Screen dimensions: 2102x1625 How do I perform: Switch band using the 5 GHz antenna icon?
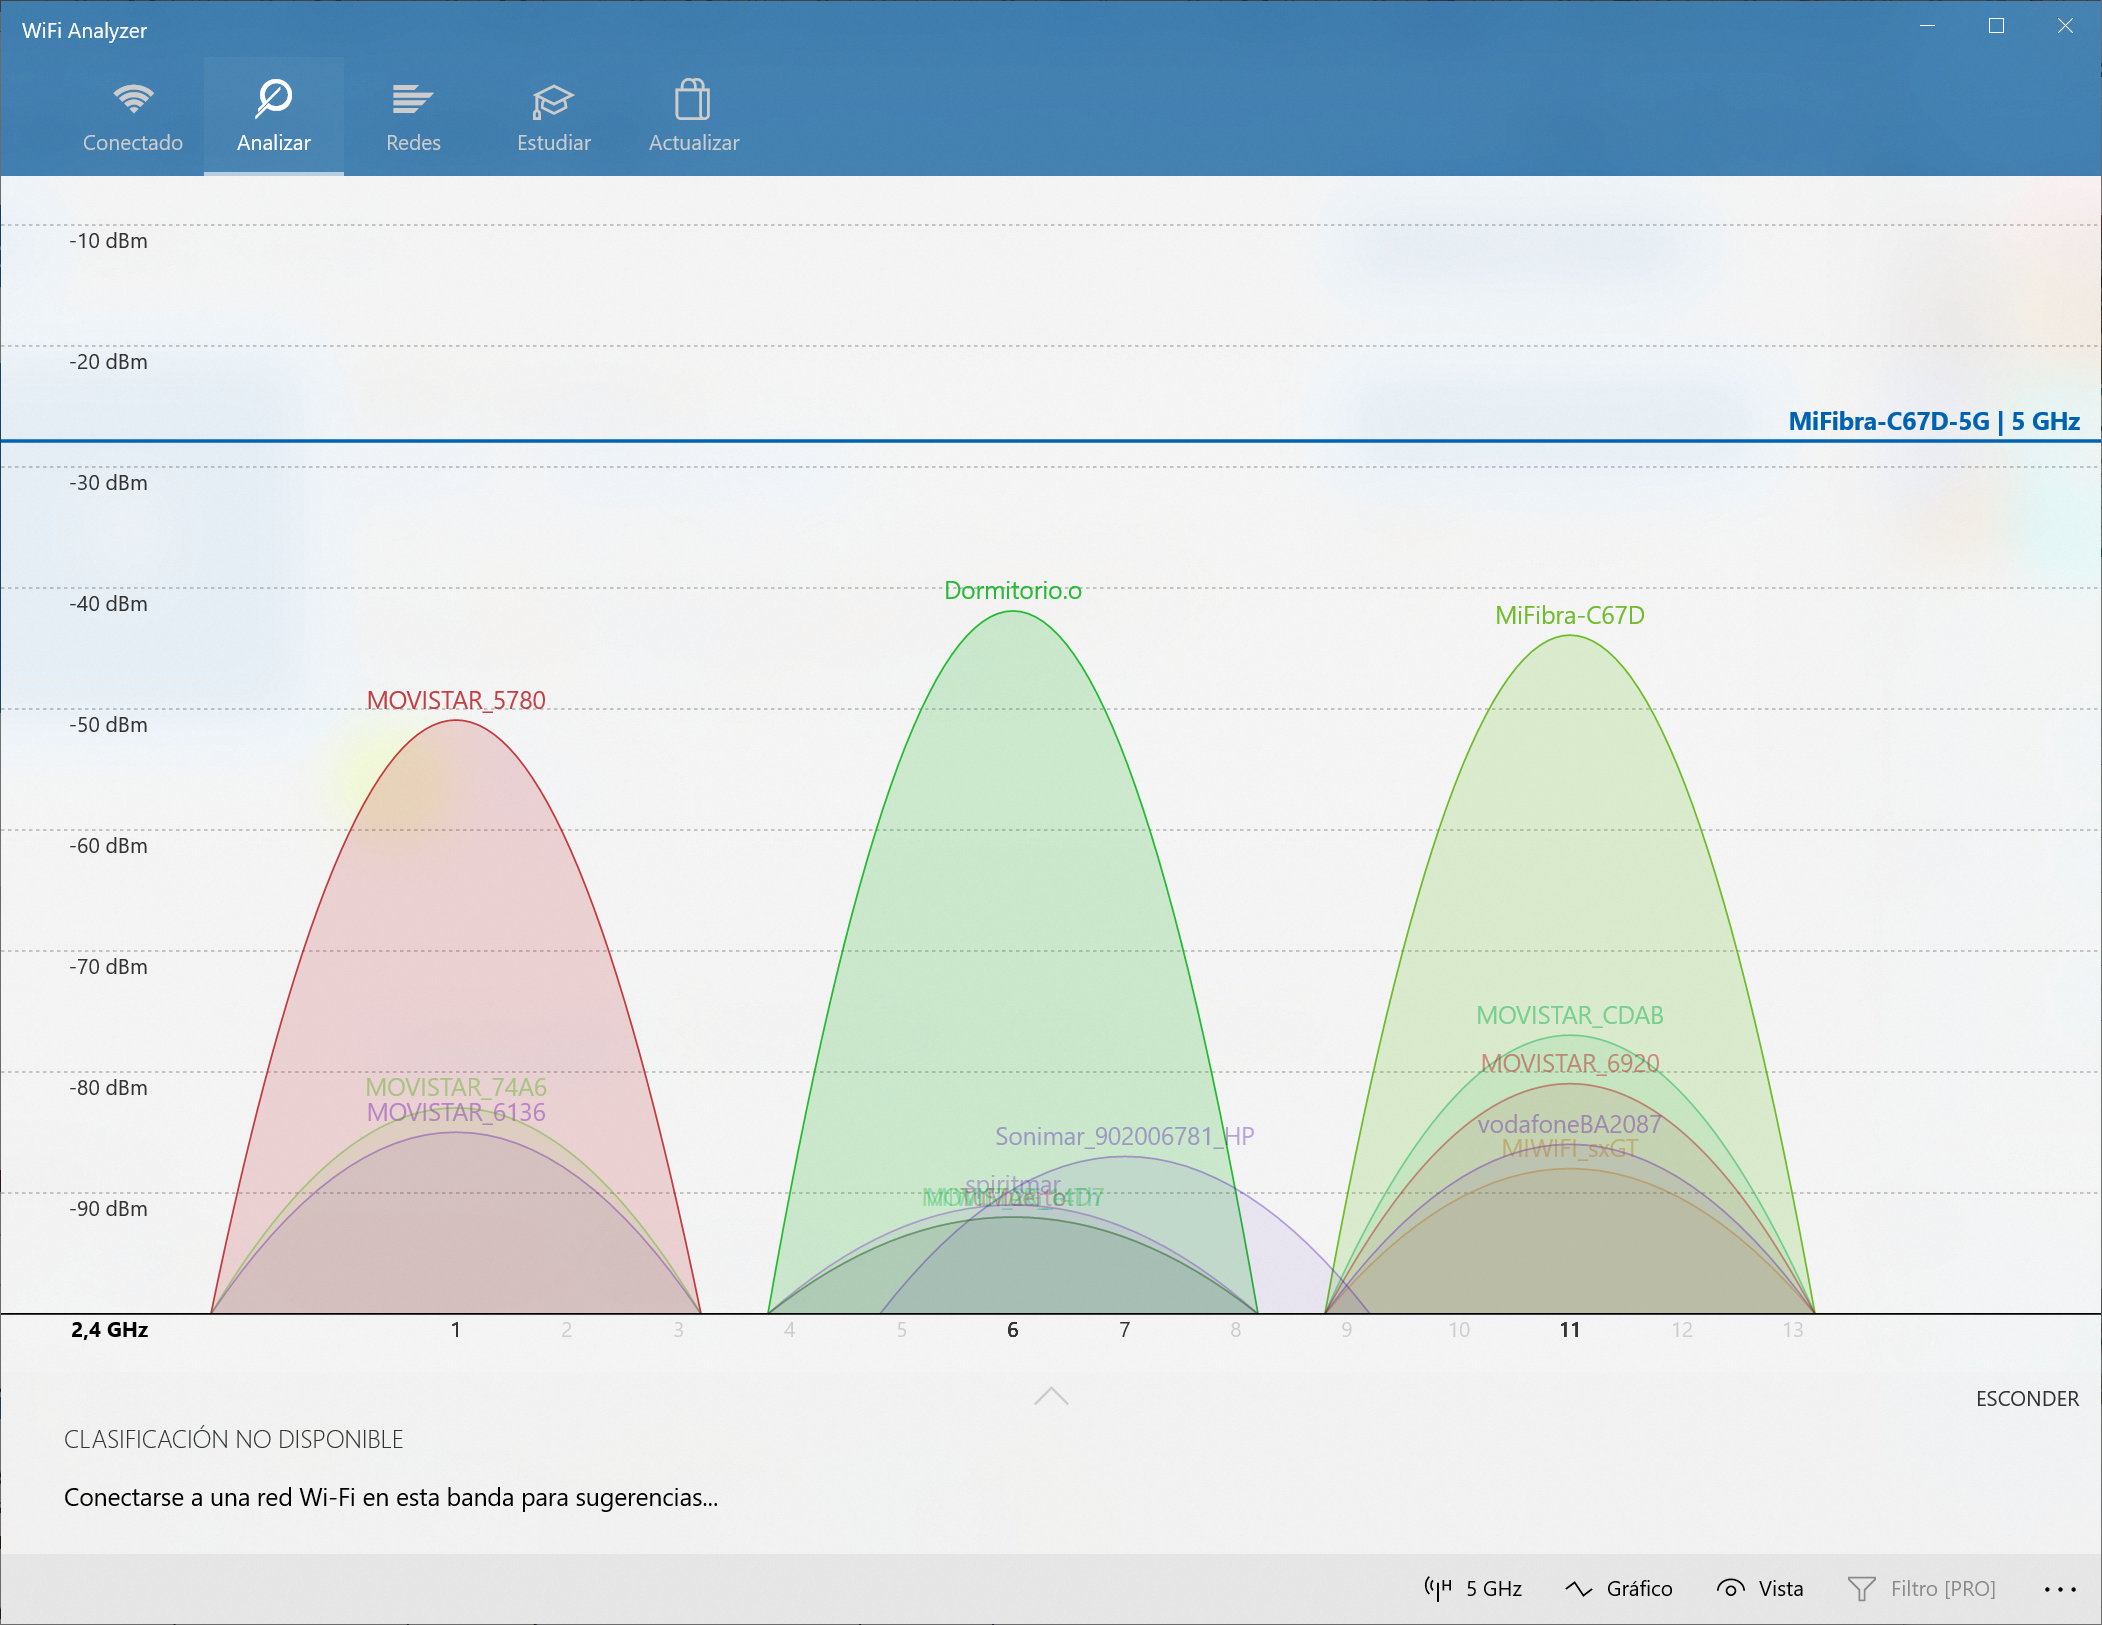[1439, 1588]
